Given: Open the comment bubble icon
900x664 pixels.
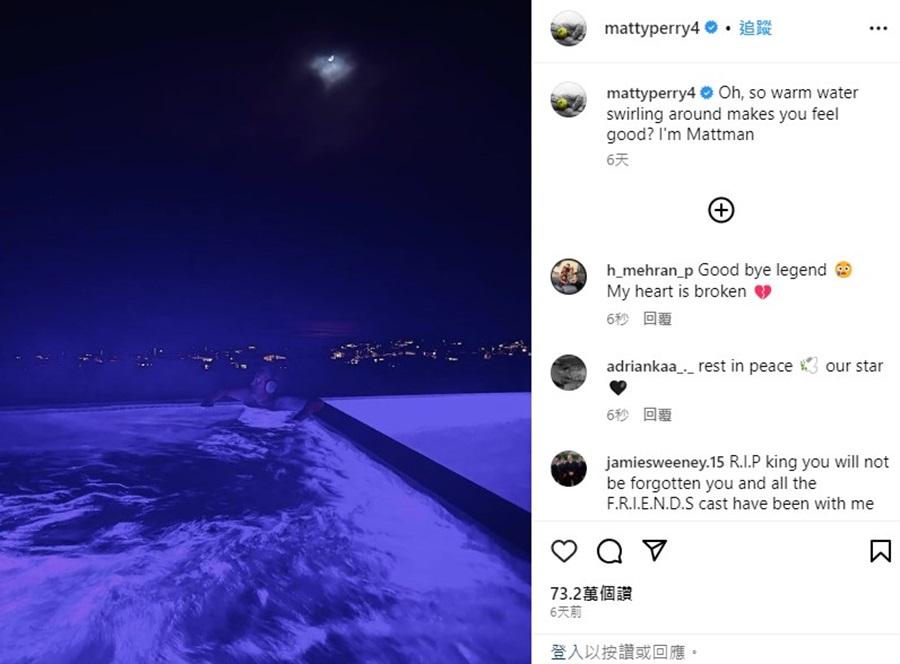Looking at the screenshot, I should tap(609, 551).
